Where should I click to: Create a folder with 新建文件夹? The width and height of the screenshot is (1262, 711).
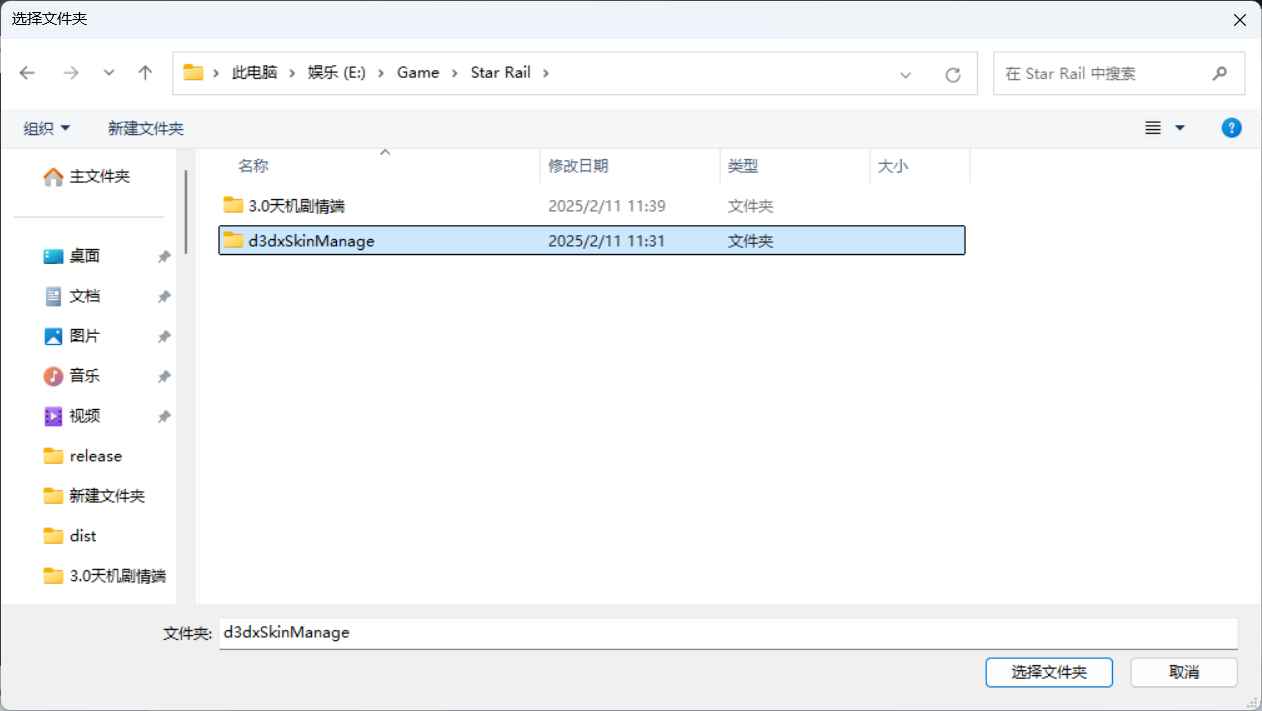145,128
